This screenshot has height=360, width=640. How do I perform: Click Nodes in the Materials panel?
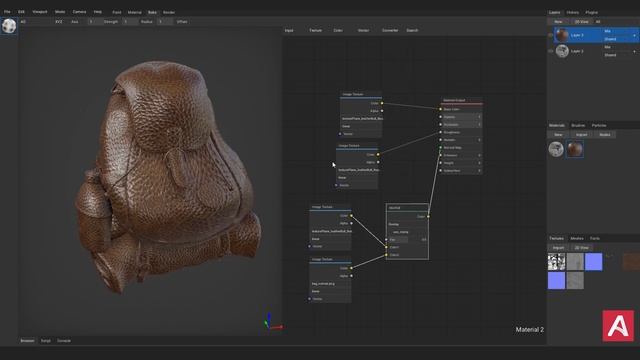click(x=604, y=135)
